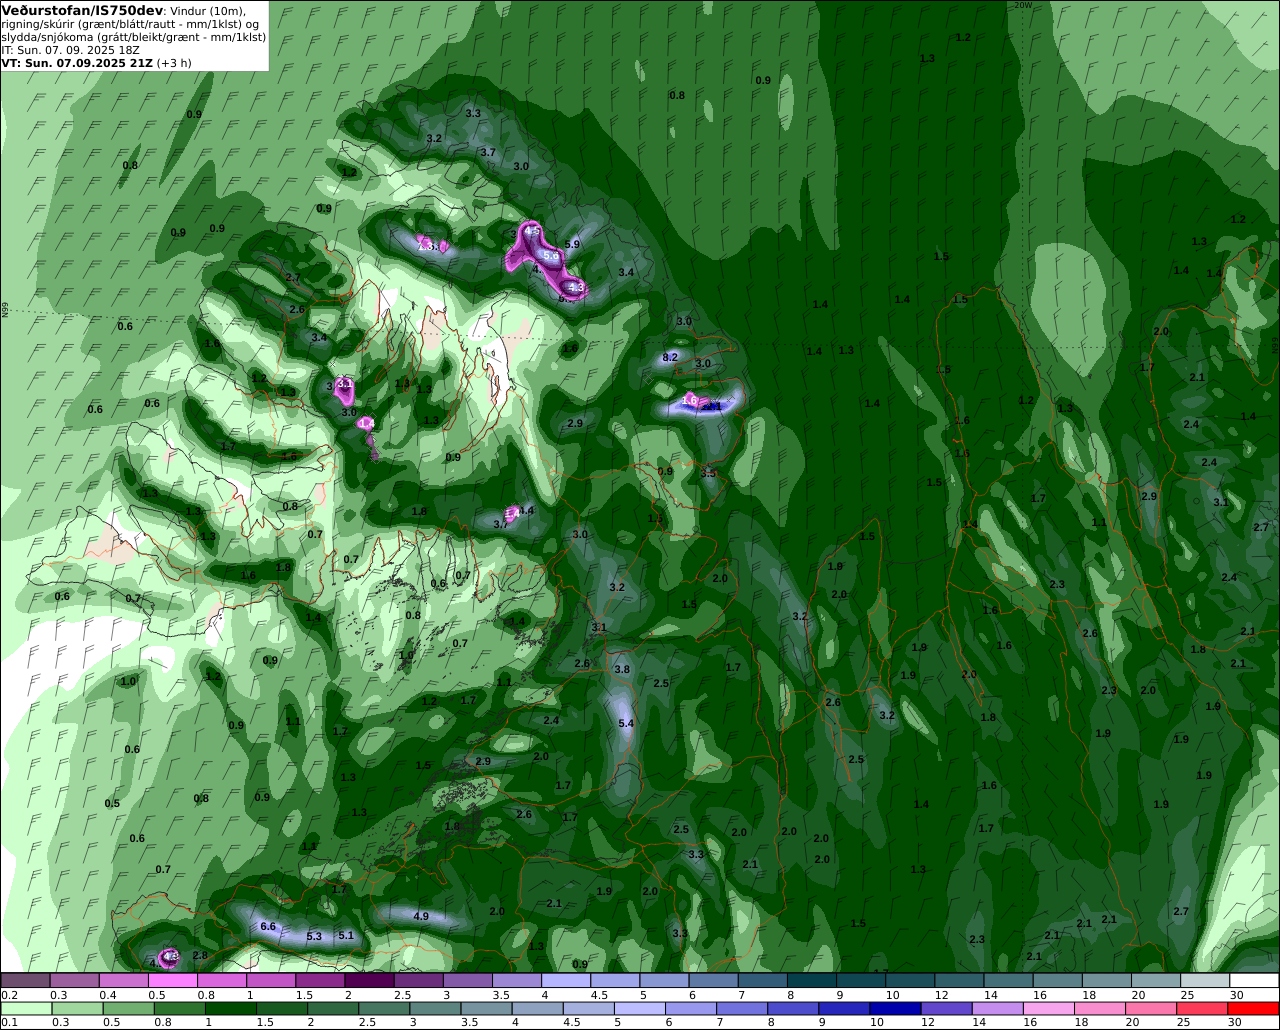
Task: Select the 1.5 magenta swatch in sleet/snow legend
Action: point(320,981)
